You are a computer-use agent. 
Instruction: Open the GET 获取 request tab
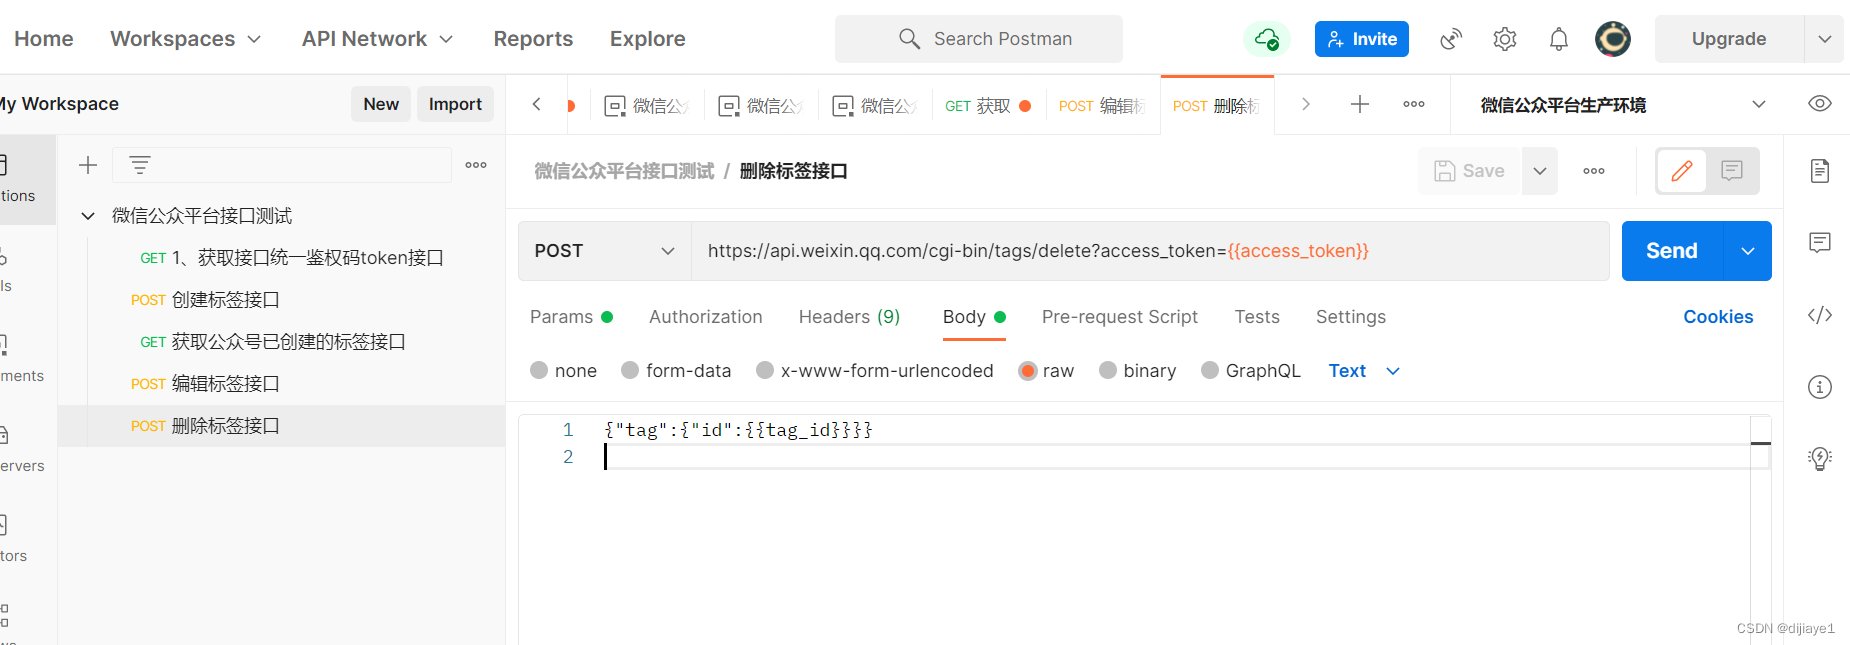point(988,105)
